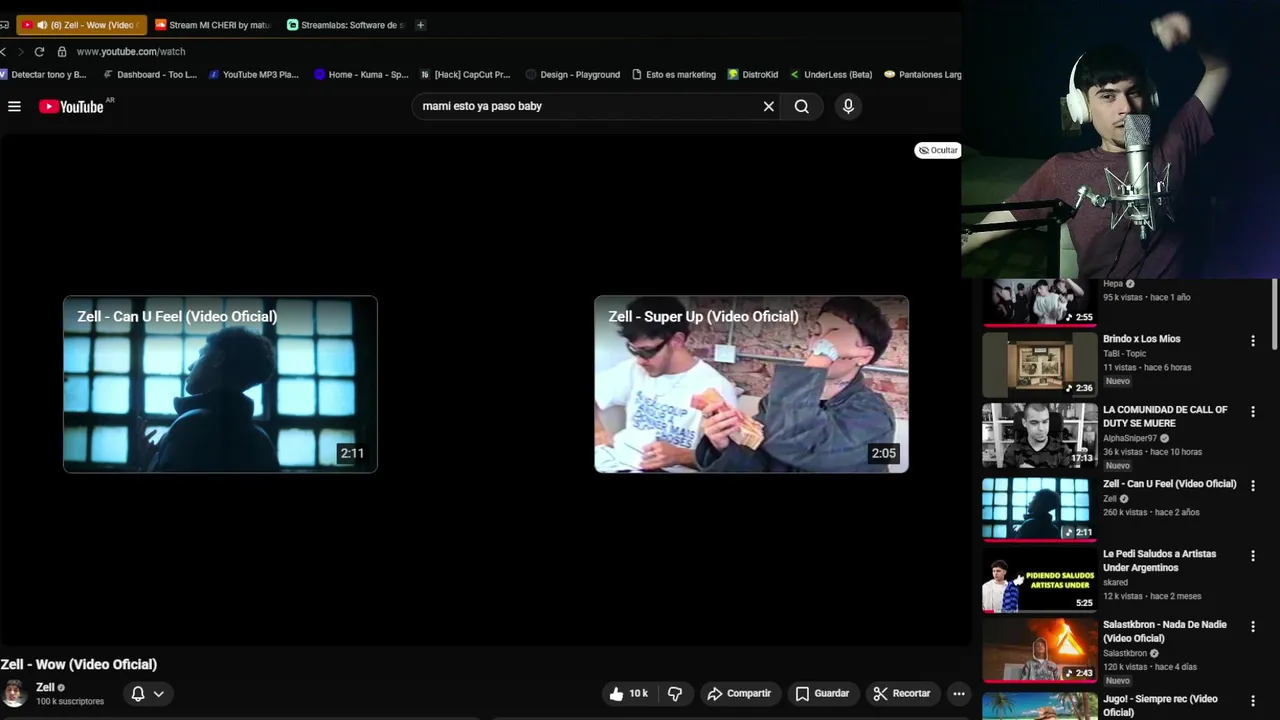Open the YouTube guide hamburger menu
The height and width of the screenshot is (720, 1280).
click(14, 106)
